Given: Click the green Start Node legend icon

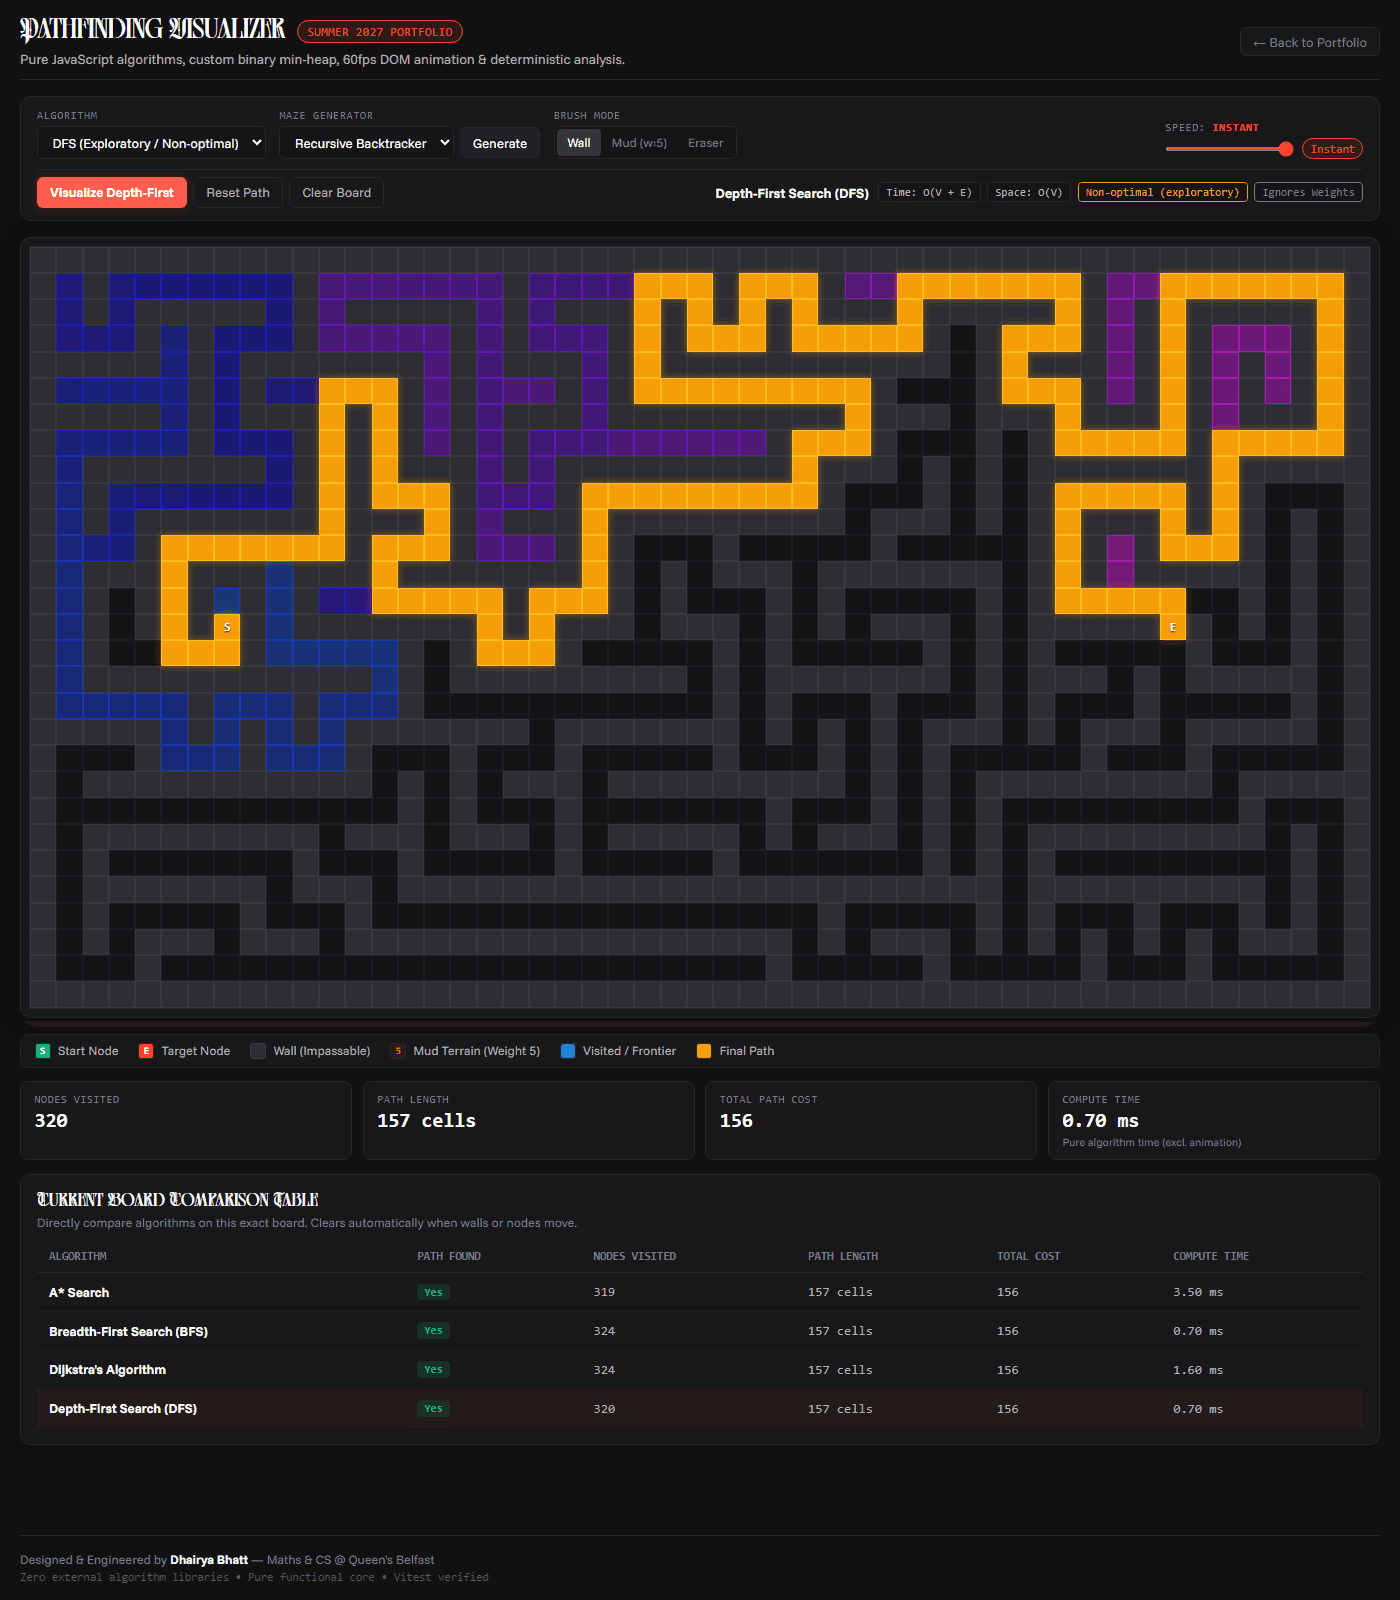Looking at the screenshot, I should pyautogui.click(x=43, y=1051).
